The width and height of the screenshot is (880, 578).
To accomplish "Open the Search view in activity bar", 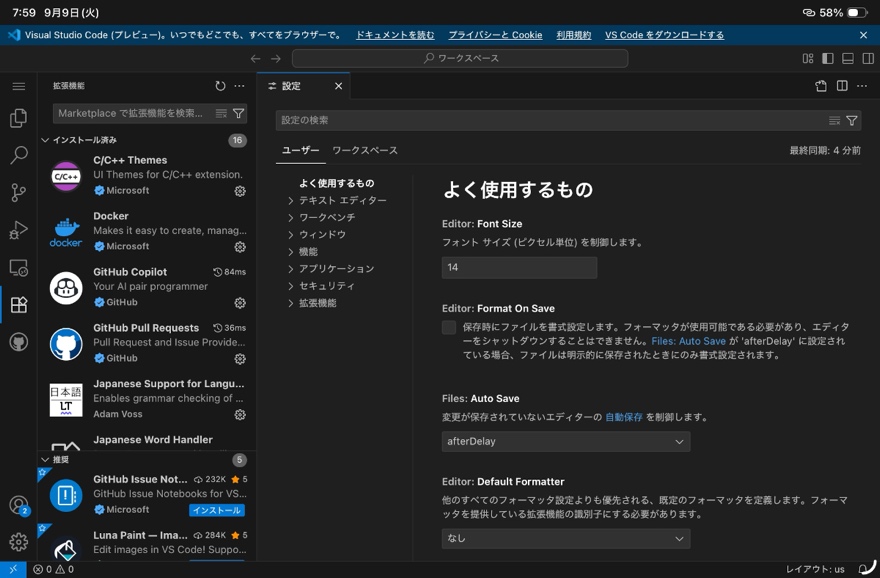I will [x=19, y=155].
